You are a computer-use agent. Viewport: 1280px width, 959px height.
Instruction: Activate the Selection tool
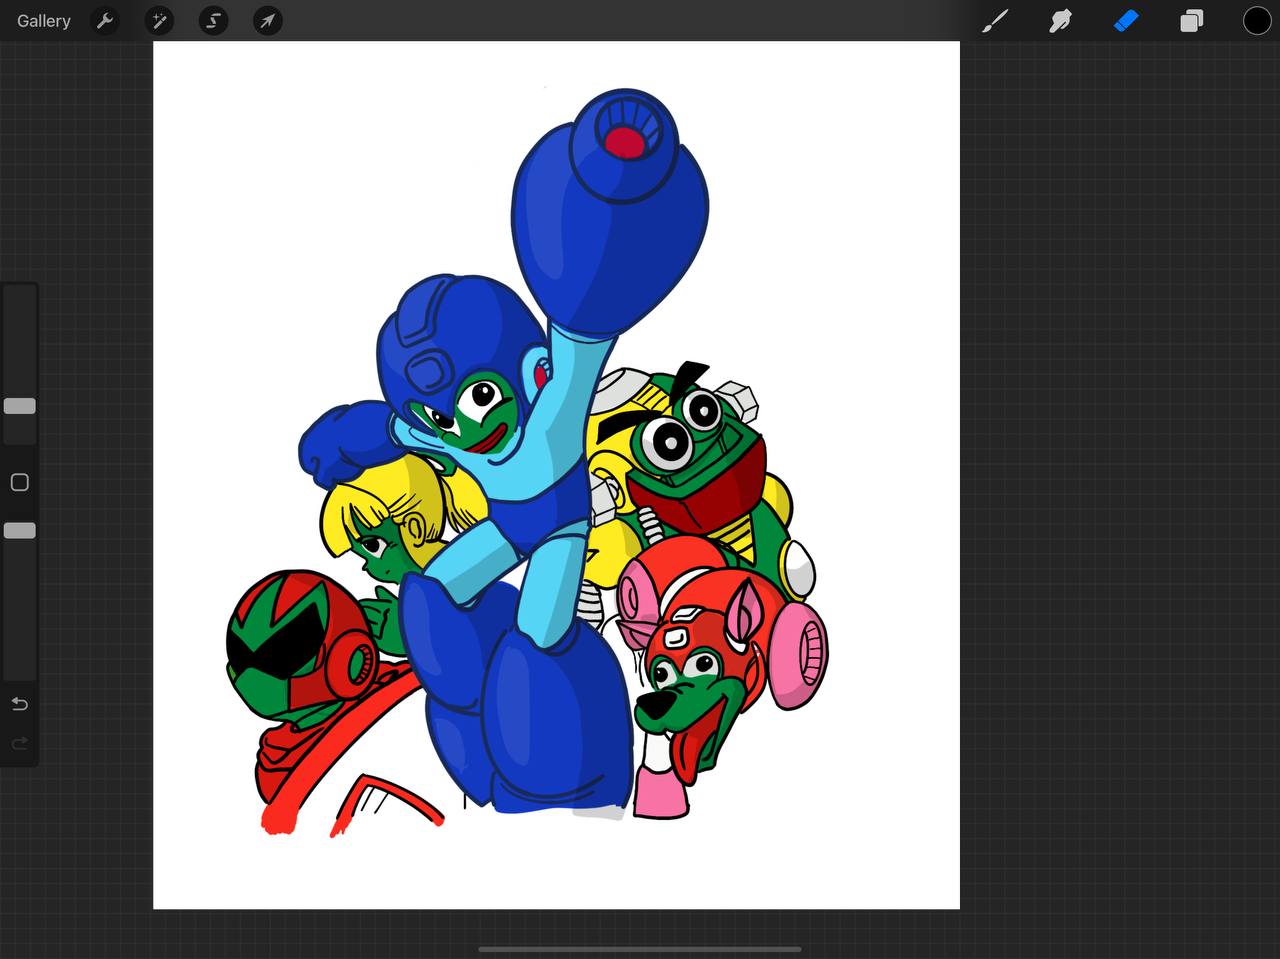point(213,21)
